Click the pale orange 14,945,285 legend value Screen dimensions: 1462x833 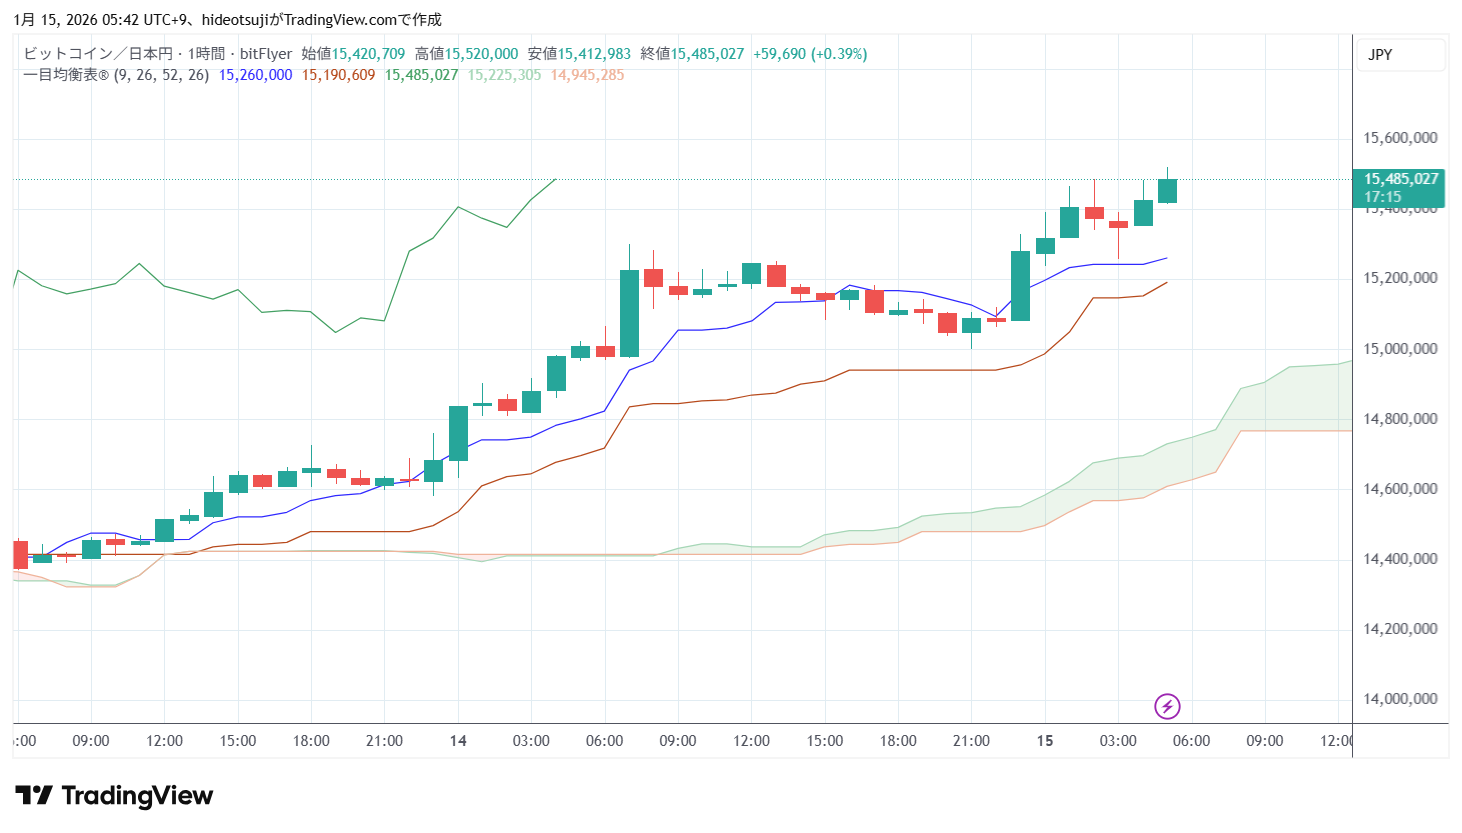coord(587,75)
